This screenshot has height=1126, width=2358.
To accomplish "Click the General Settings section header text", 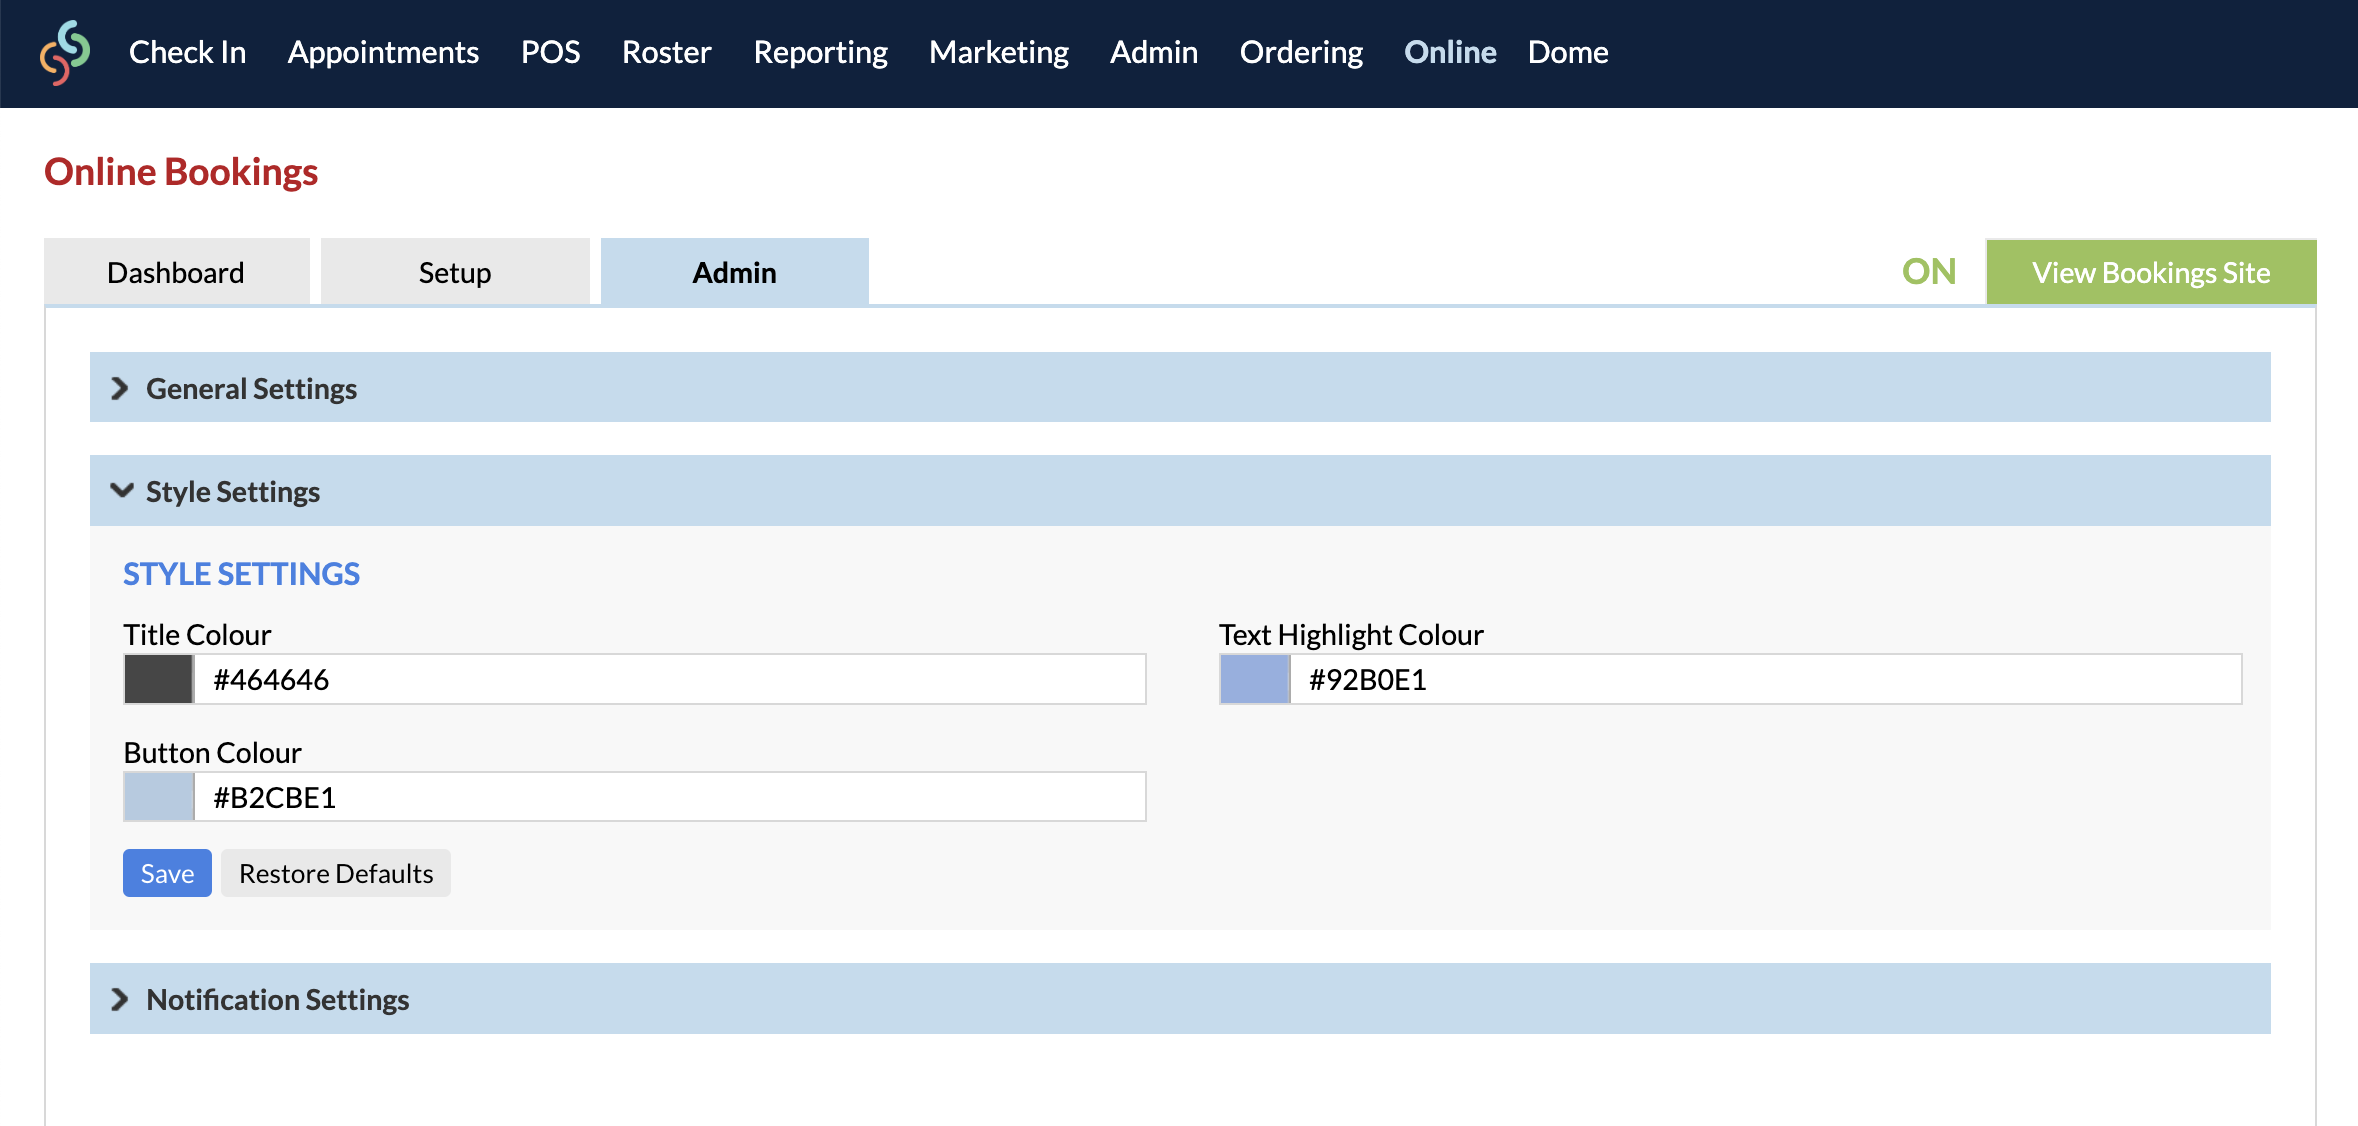I will (x=251, y=388).
